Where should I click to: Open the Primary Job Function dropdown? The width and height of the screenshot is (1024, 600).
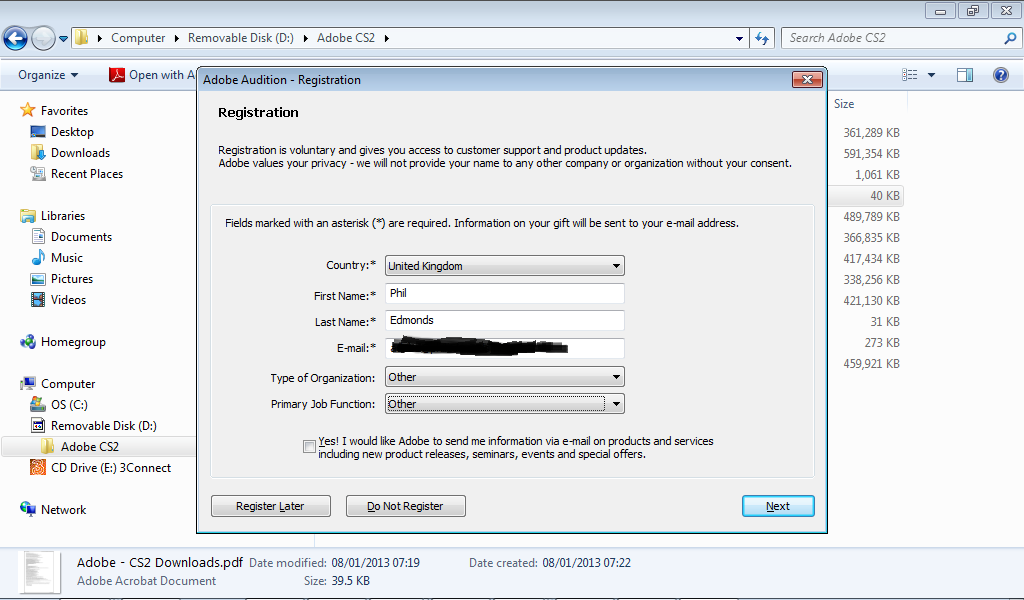(x=505, y=404)
